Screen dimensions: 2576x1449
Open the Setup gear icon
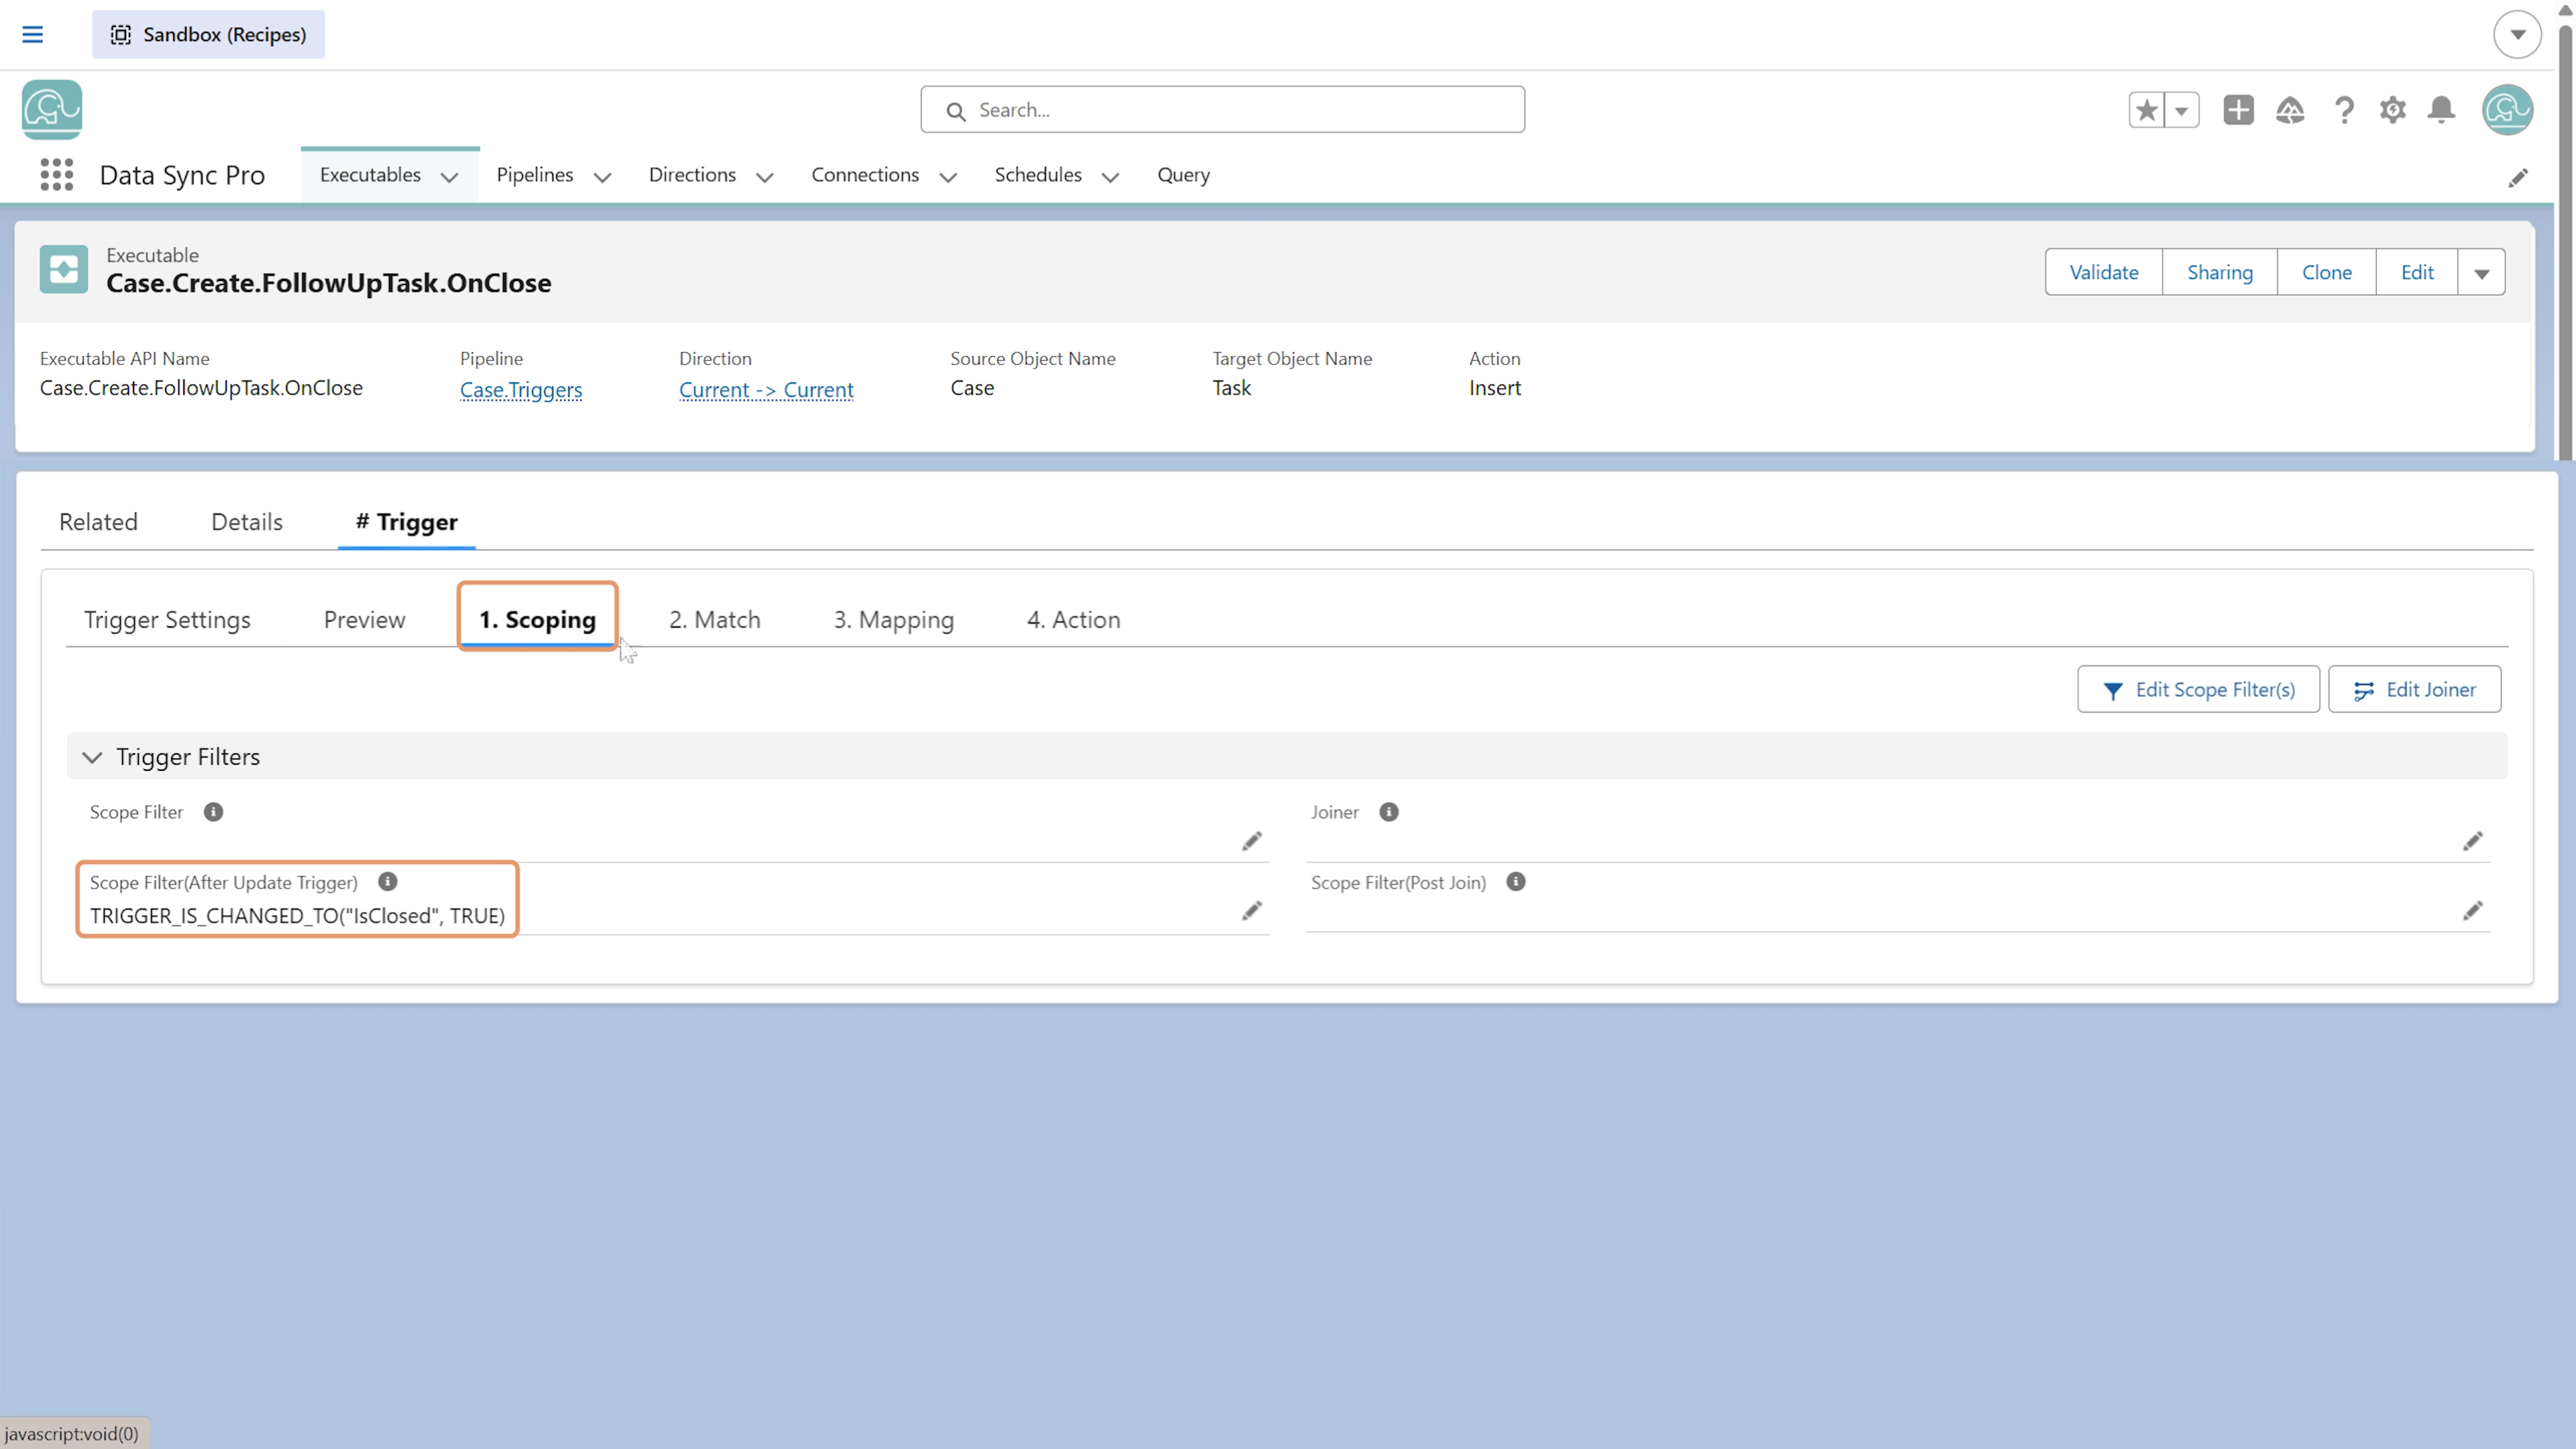(2392, 110)
